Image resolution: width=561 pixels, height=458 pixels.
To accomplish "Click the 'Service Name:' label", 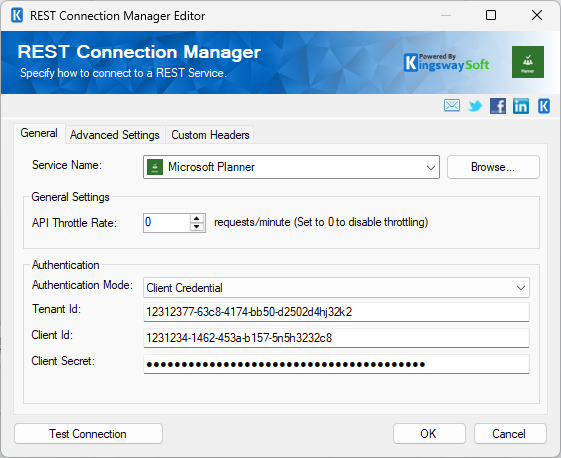I will pyautogui.click(x=67, y=165).
